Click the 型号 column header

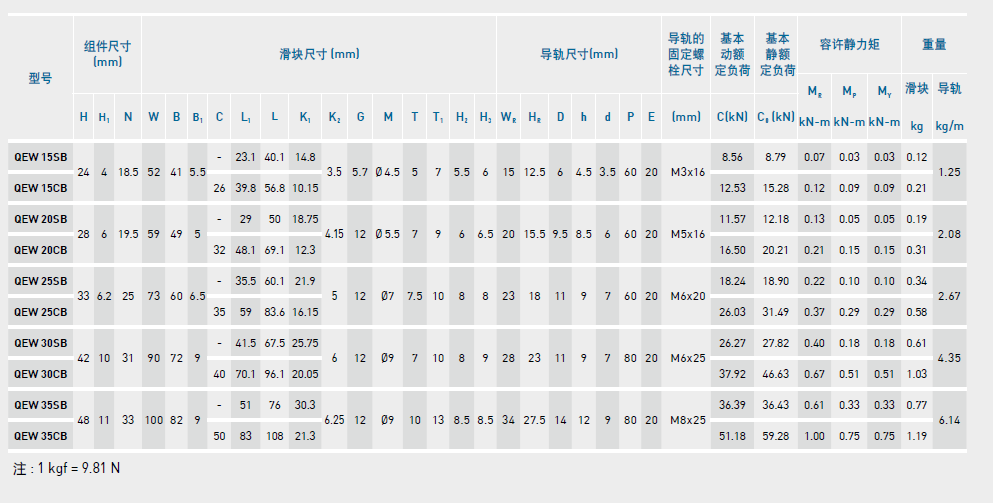tap(40, 78)
